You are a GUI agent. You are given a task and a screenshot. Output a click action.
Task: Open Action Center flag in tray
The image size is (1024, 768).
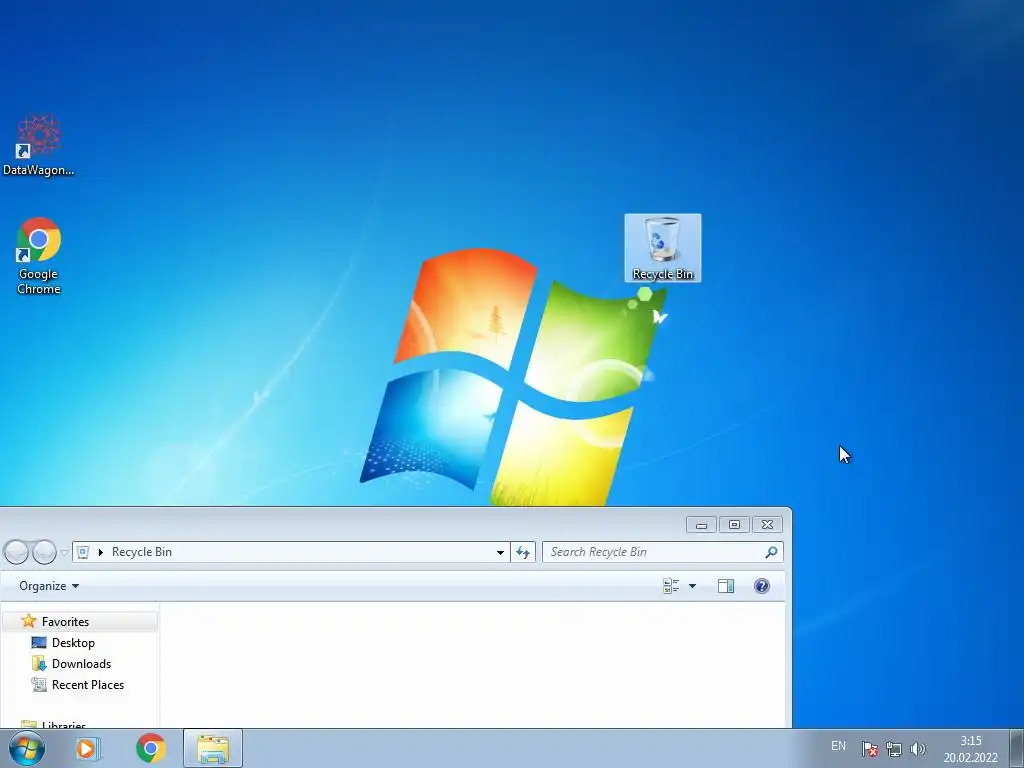coord(869,749)
